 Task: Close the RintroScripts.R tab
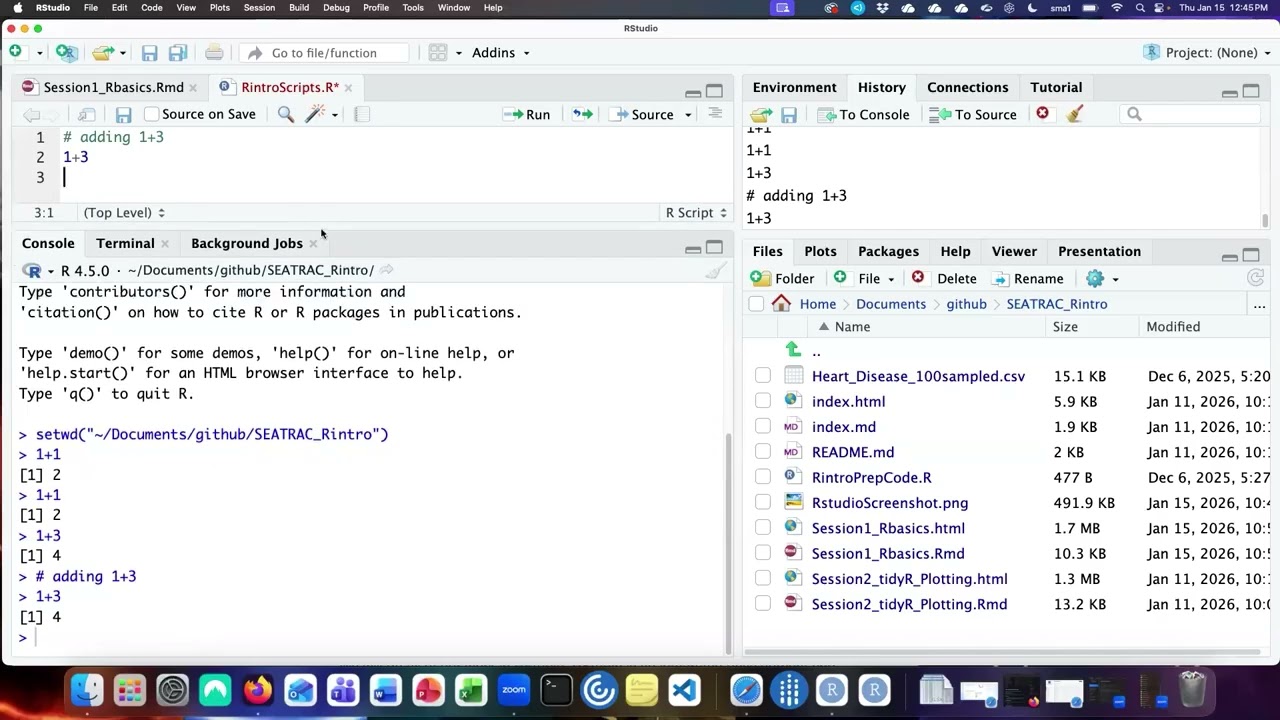348,88
